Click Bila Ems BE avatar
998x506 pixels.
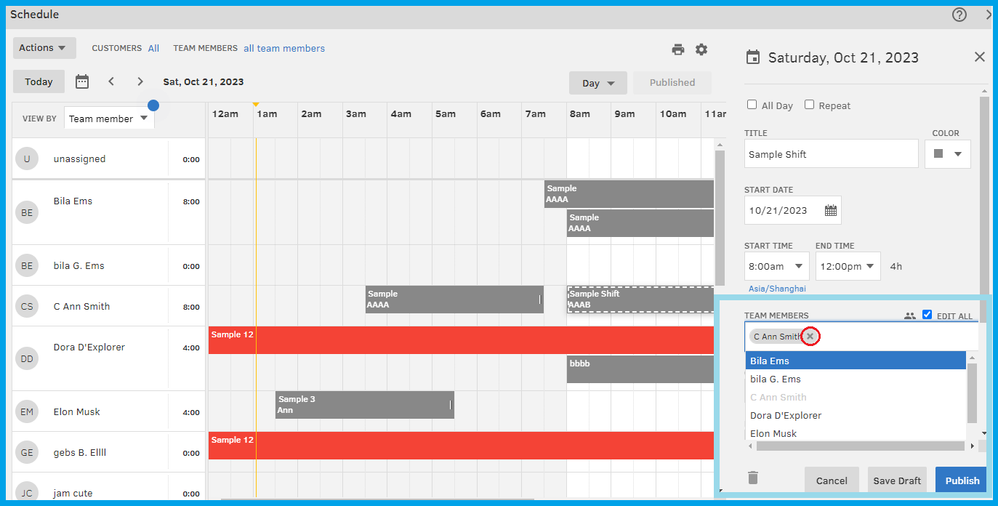27,213
